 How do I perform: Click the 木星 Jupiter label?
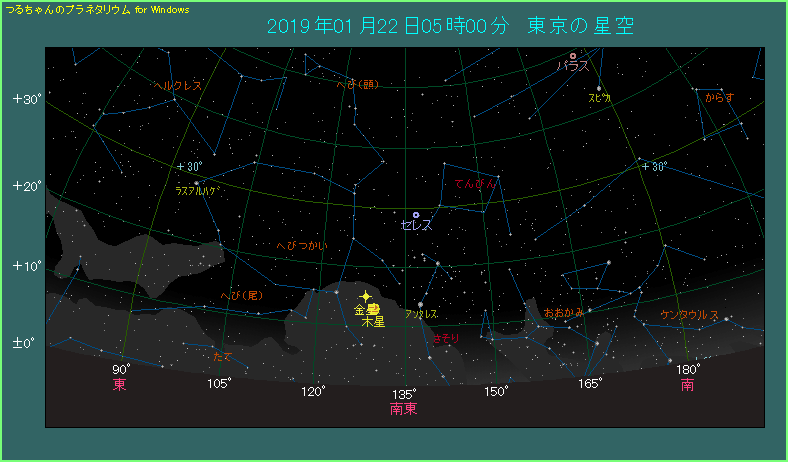pos(373,322)
